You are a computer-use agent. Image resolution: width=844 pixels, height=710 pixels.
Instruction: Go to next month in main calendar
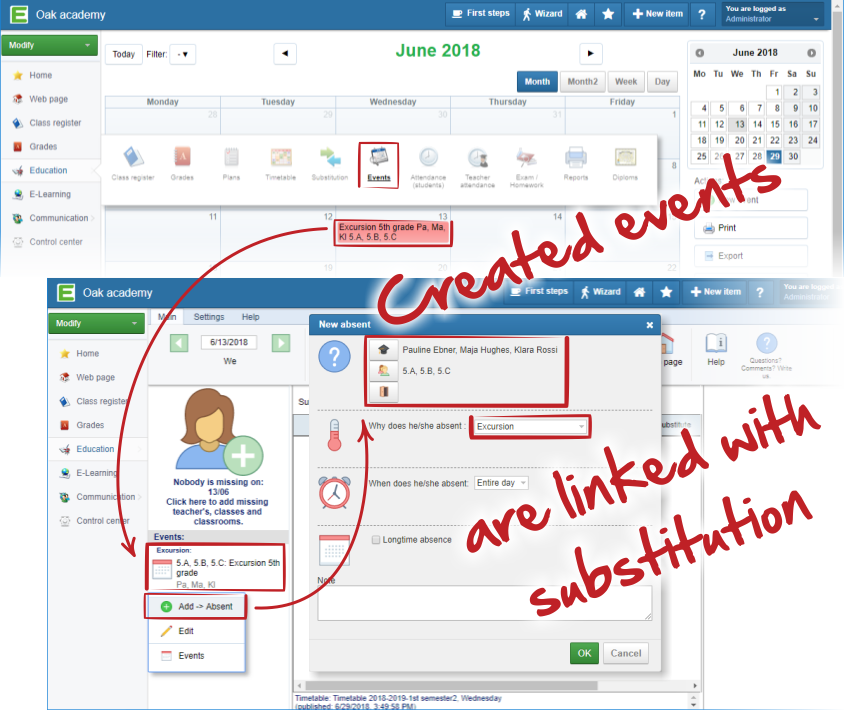(x=592, y=54)
